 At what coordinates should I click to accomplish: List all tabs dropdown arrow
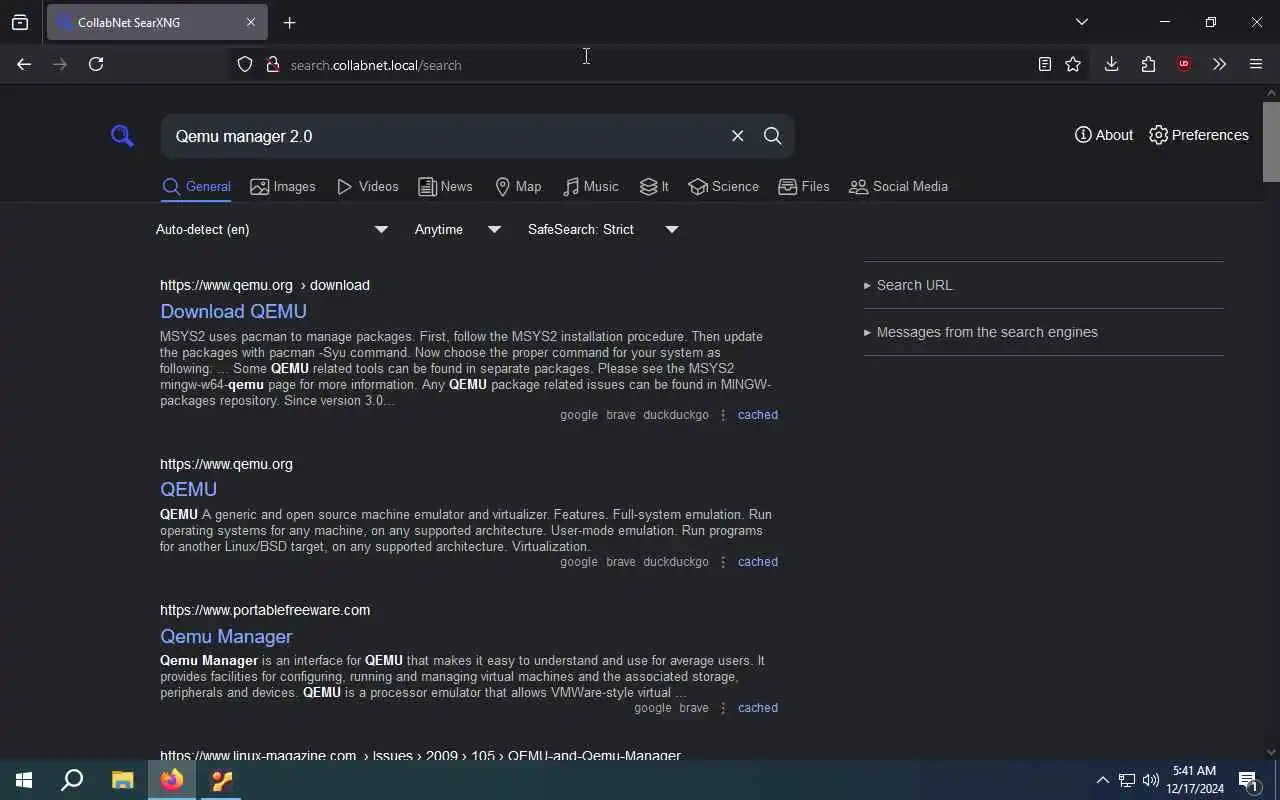(x=1081, y=22)
